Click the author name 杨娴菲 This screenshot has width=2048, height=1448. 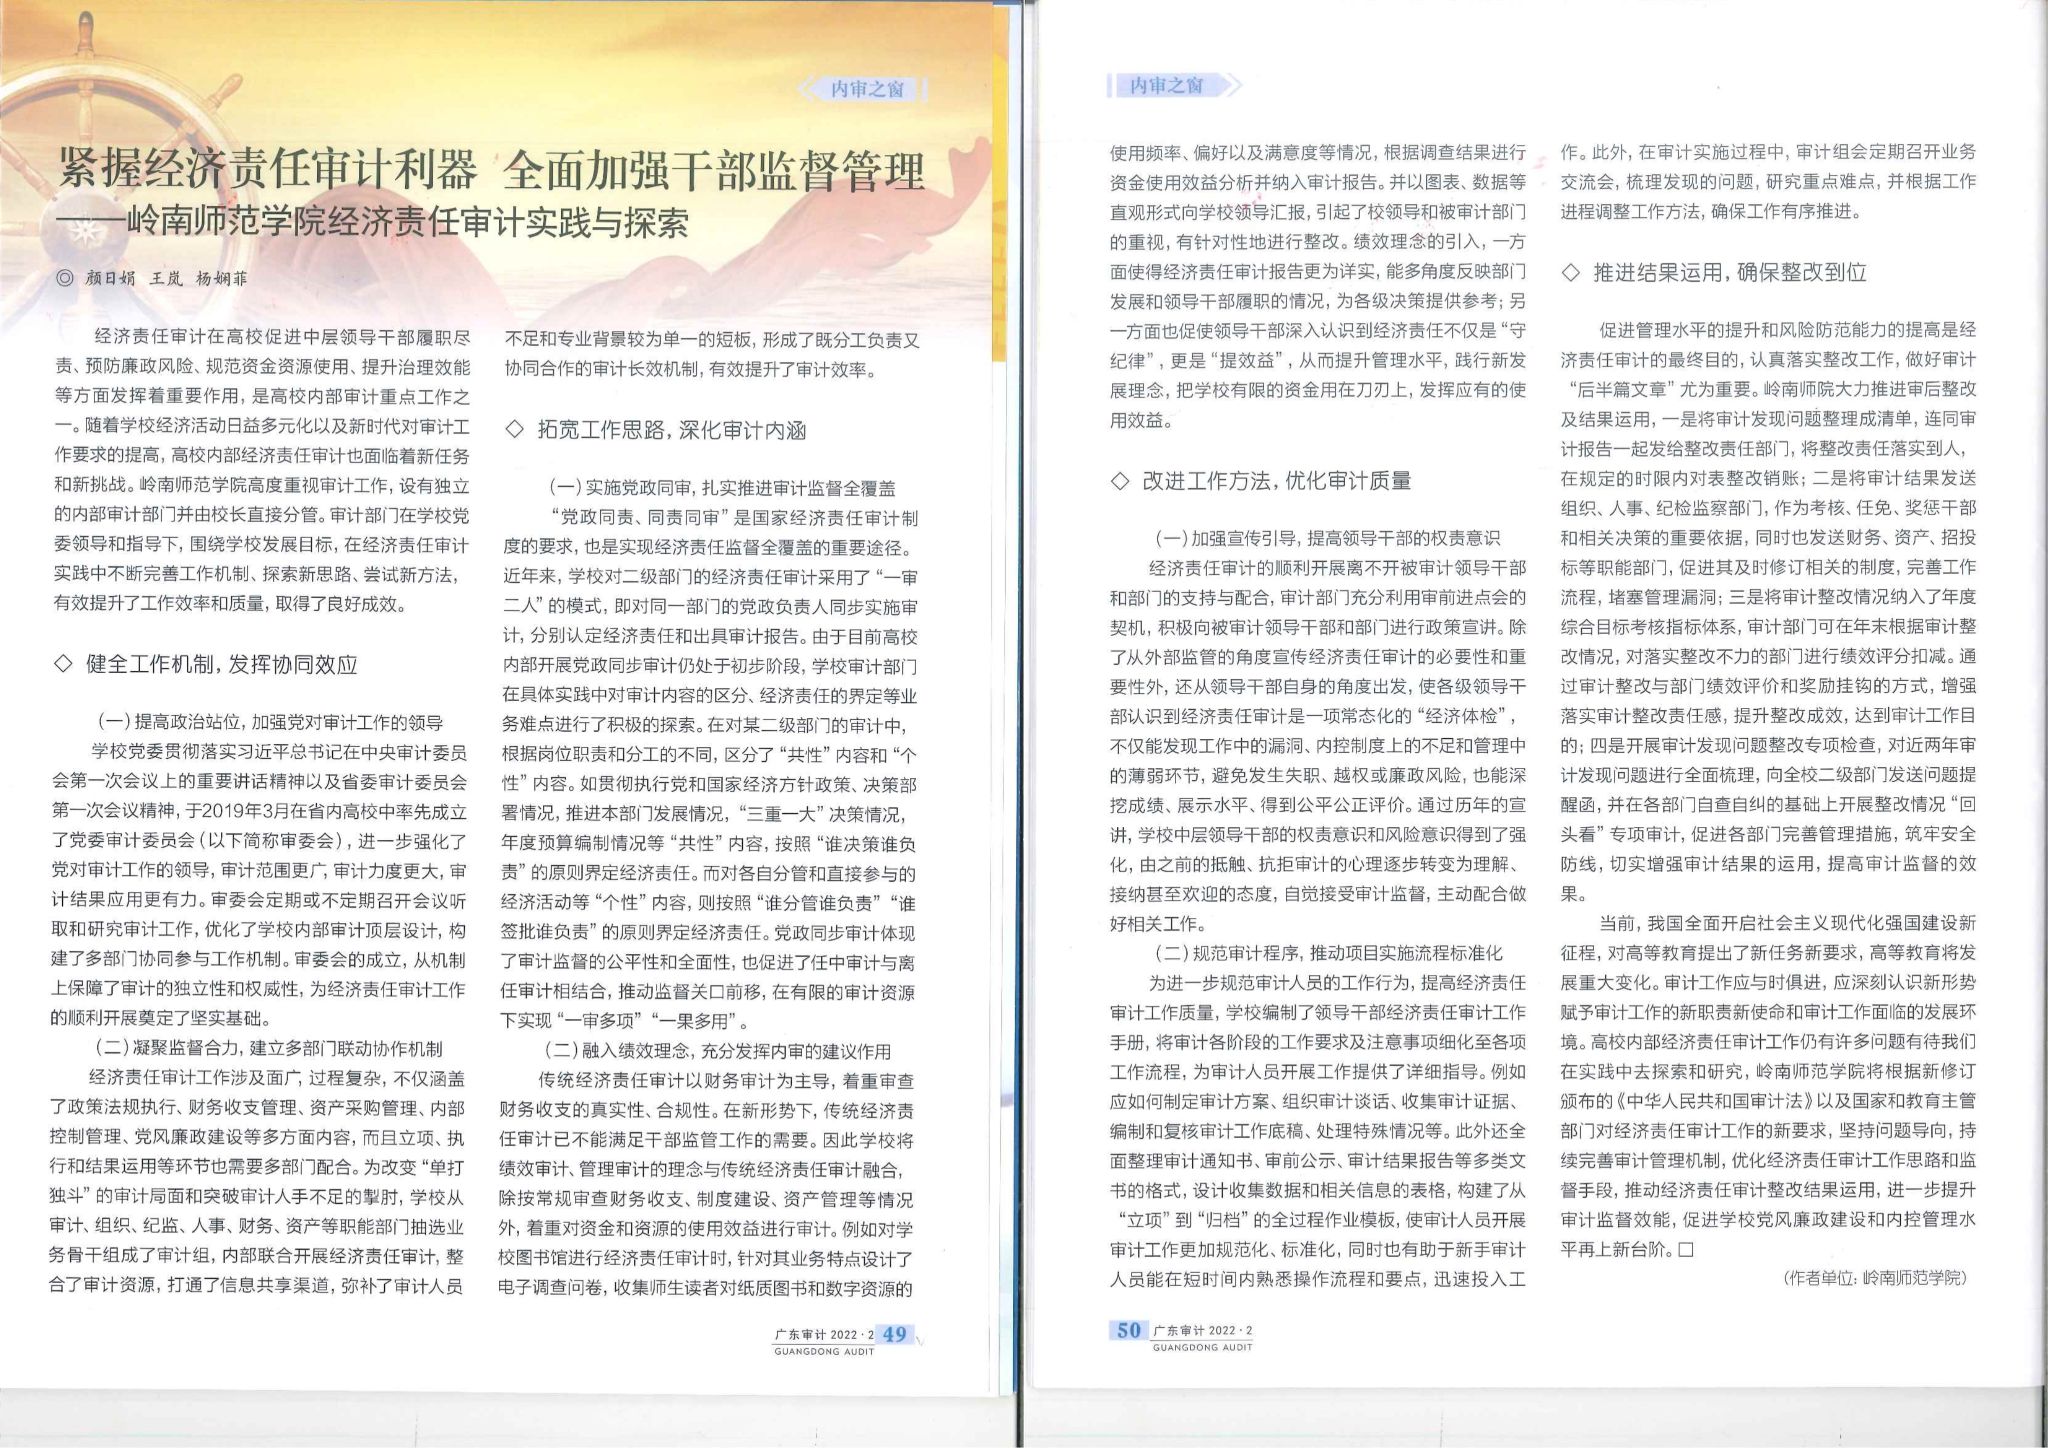pyautogui.click(x=220, y=279)
